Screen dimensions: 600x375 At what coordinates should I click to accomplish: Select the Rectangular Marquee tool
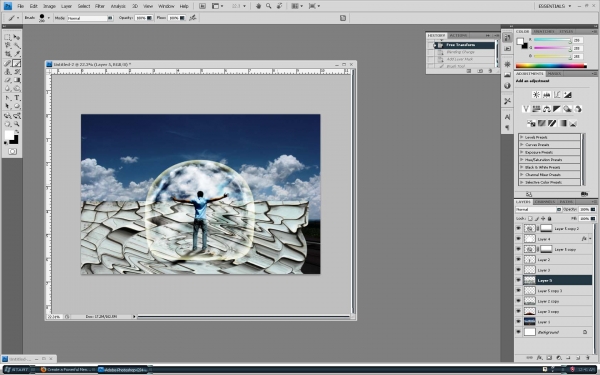pos(7,38)
